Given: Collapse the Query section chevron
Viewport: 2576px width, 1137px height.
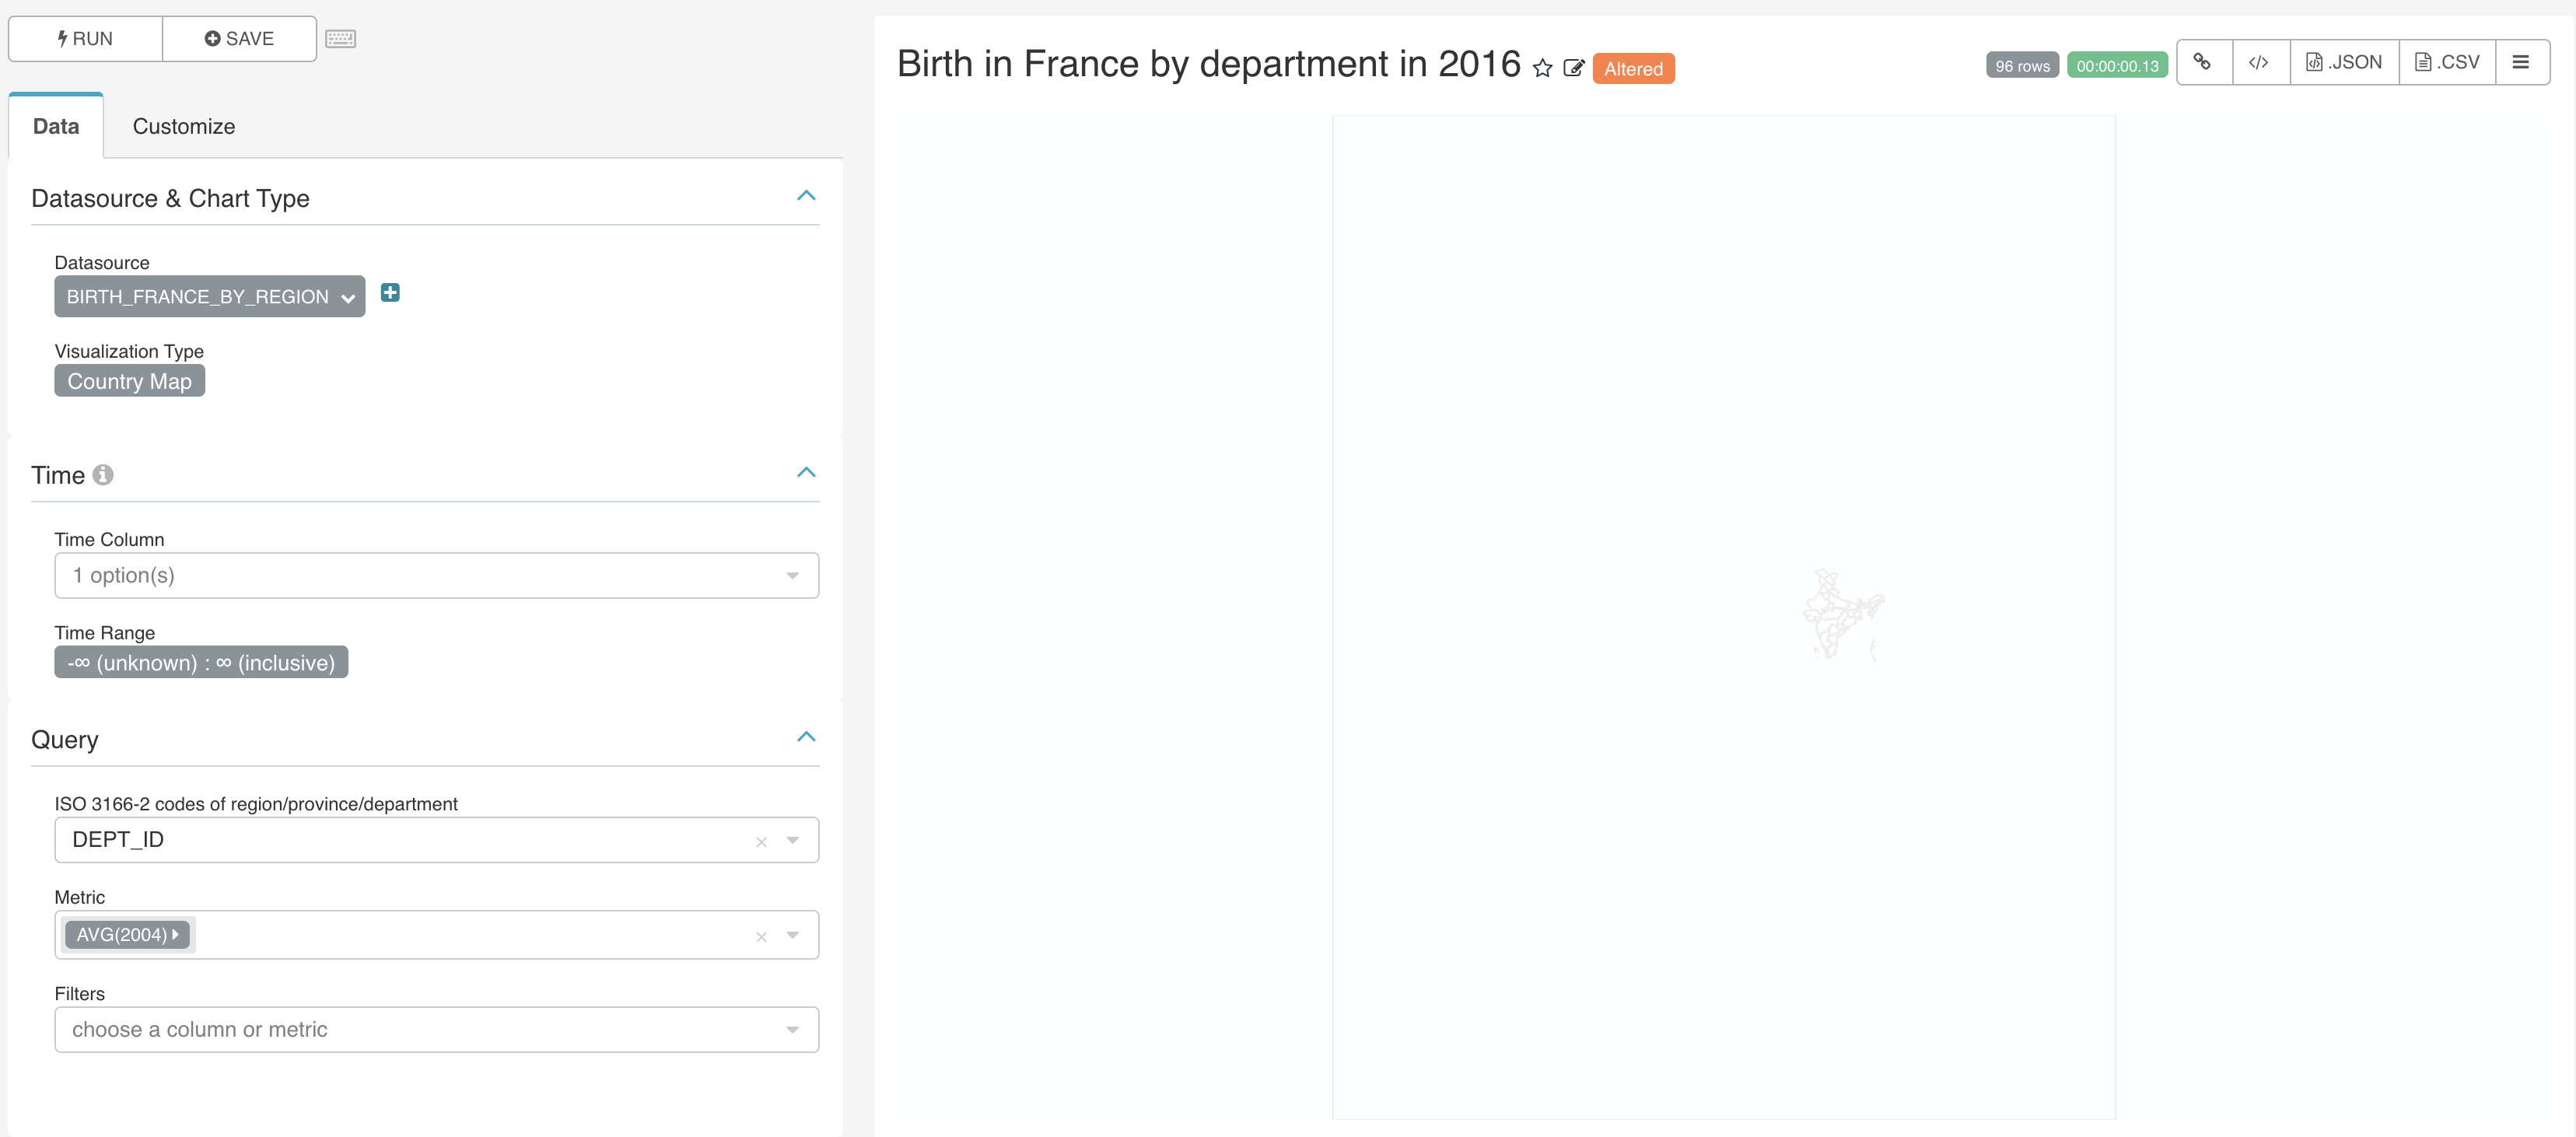Looking at the screenshot, I should pyautogui.click(x=807, y=737).
